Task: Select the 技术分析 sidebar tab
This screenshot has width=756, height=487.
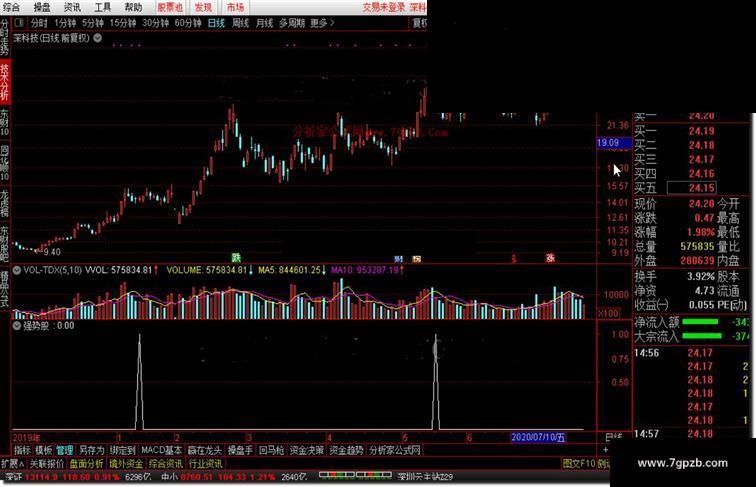Action: point(5,81)
